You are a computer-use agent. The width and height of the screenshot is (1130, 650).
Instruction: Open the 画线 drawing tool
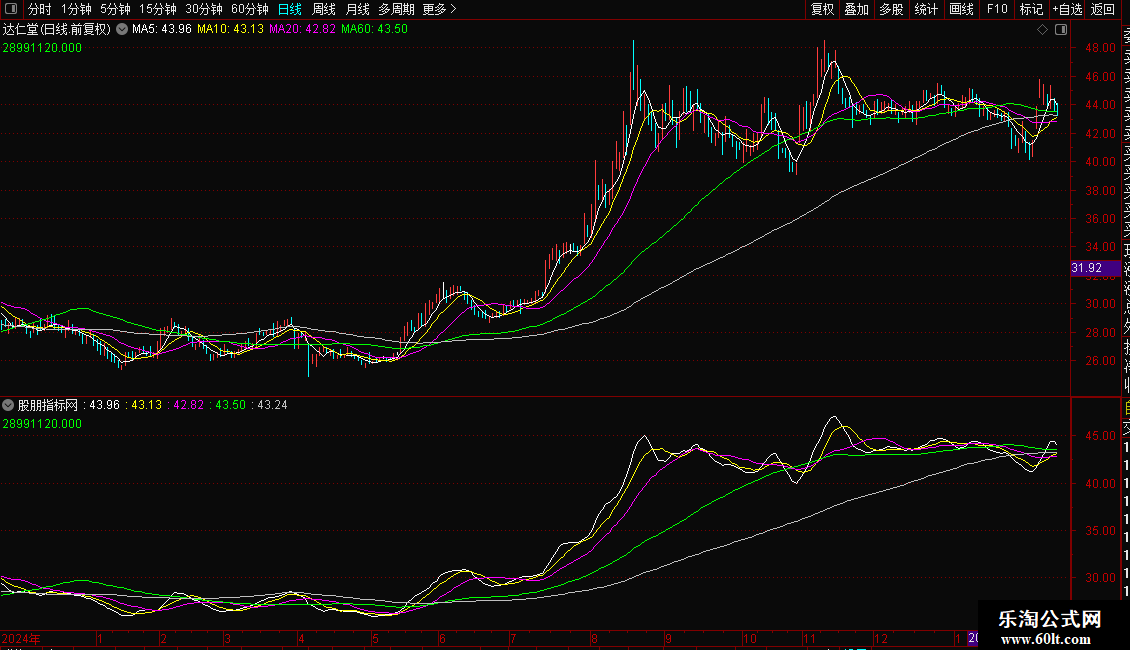point(961,9)
